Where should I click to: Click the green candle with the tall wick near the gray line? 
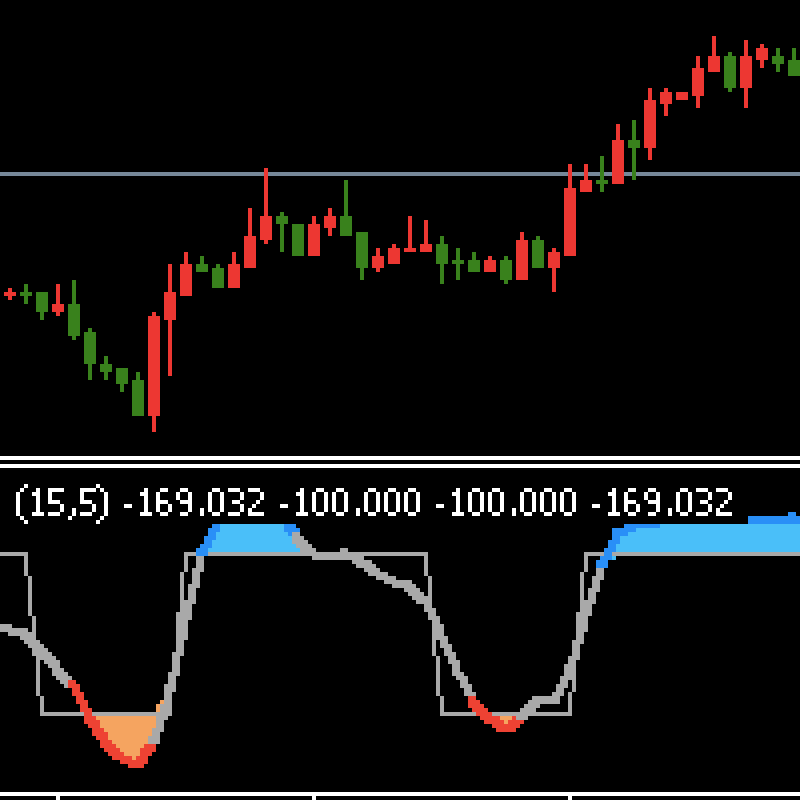(x=346, y=224)
